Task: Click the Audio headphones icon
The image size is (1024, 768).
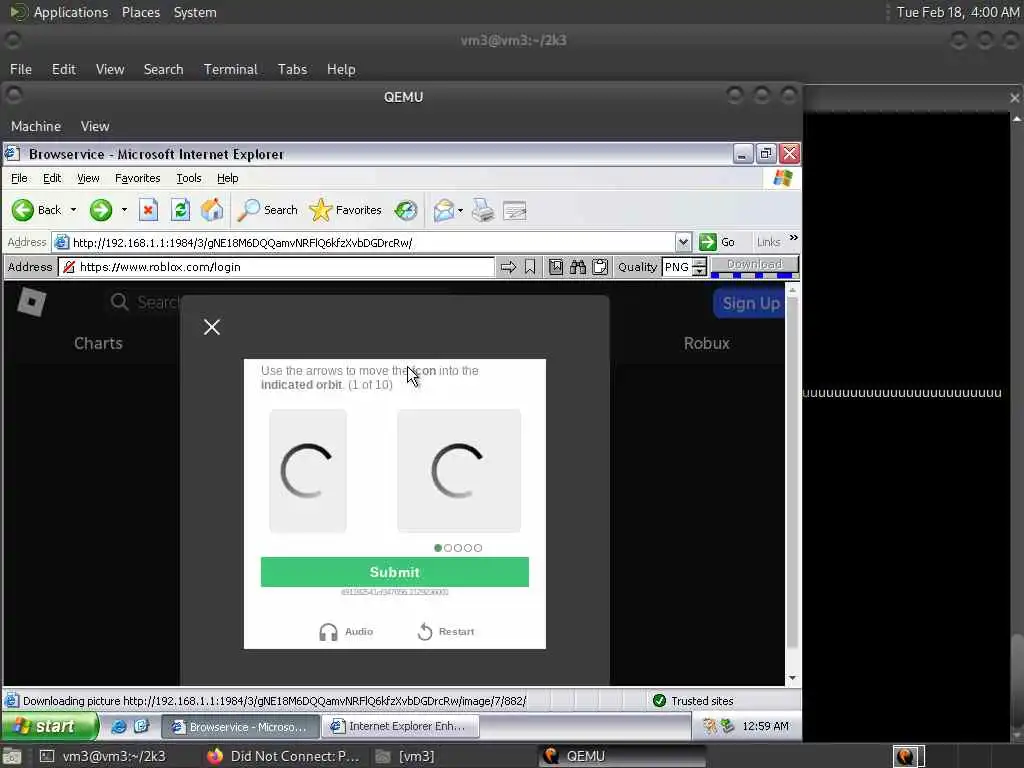Action: click(x=328, y=632)
